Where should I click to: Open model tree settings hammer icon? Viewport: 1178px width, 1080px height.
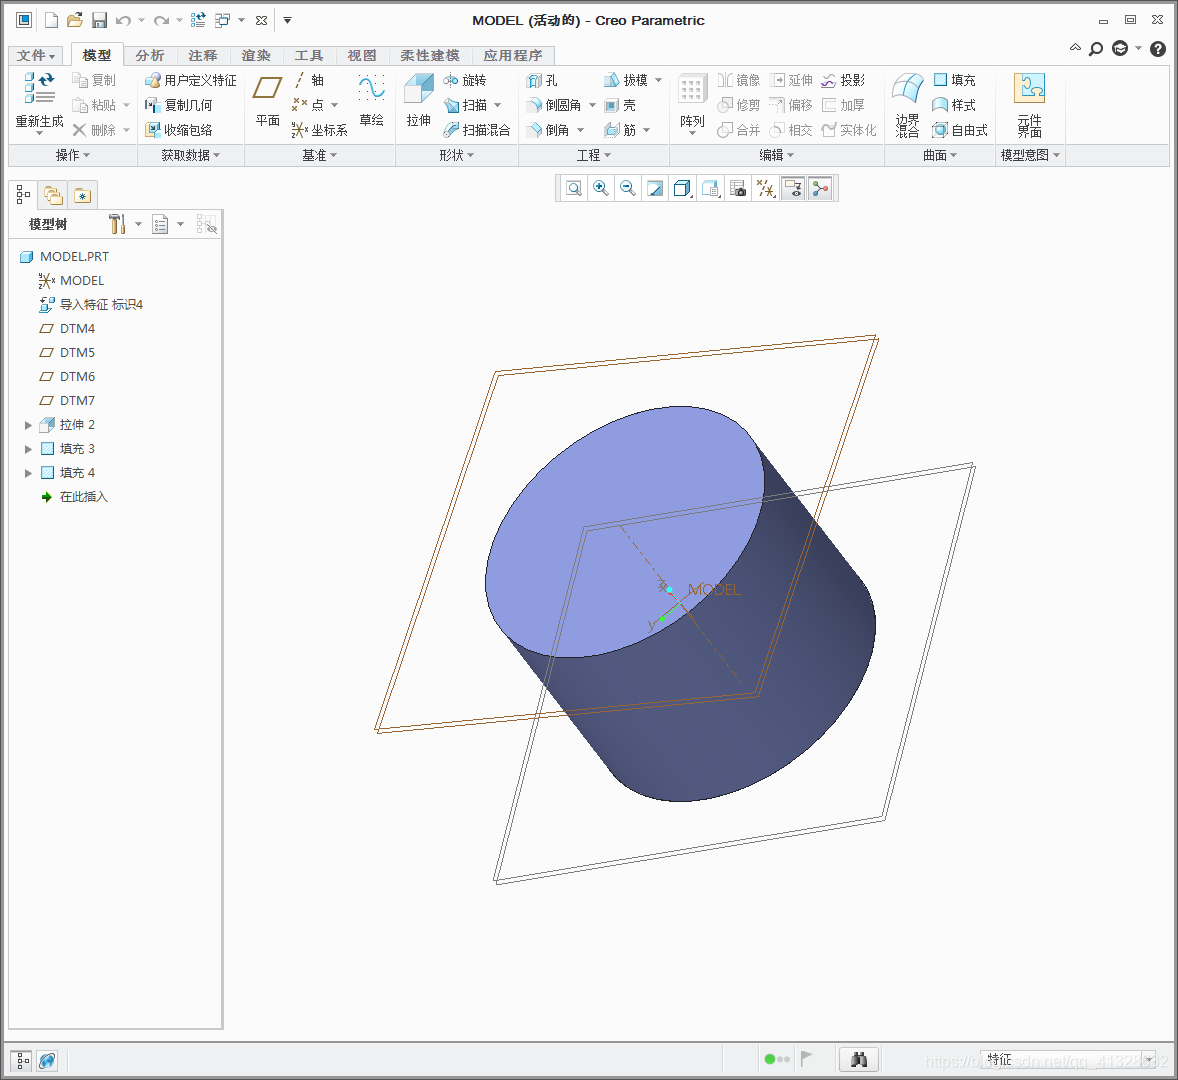[x=116, y=224]
